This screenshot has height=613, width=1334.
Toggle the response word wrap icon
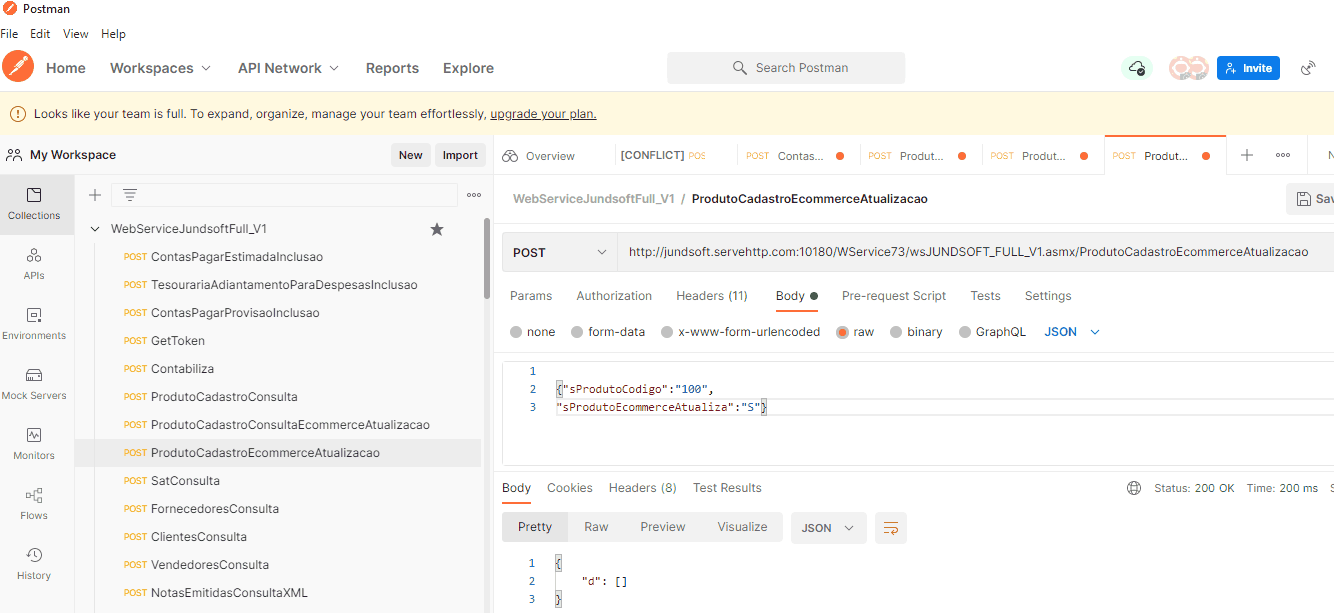(890, 528)
